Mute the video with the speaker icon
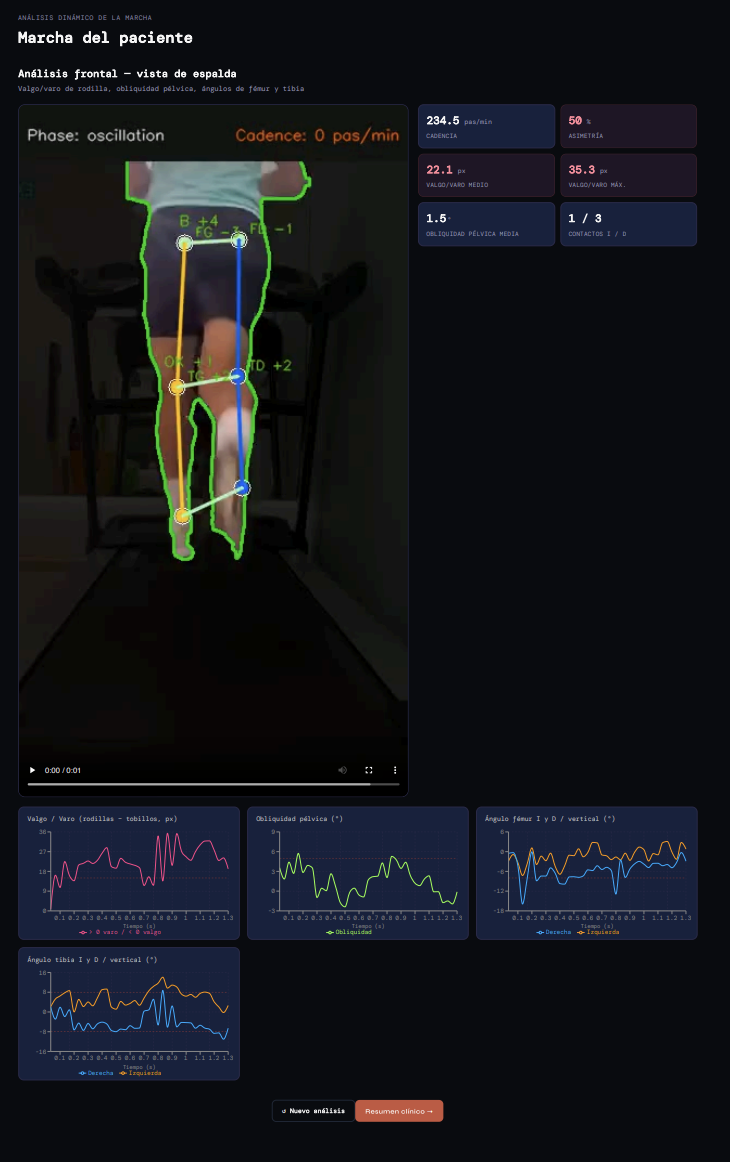 click(x=342, y=770)
